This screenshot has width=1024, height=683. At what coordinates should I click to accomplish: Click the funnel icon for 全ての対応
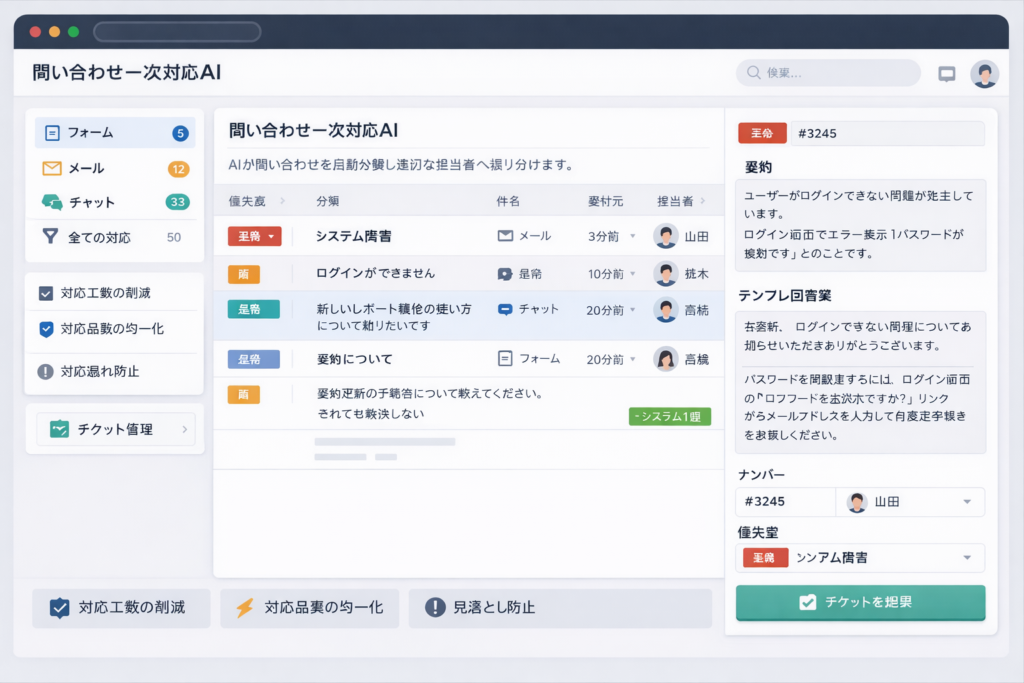50,237
